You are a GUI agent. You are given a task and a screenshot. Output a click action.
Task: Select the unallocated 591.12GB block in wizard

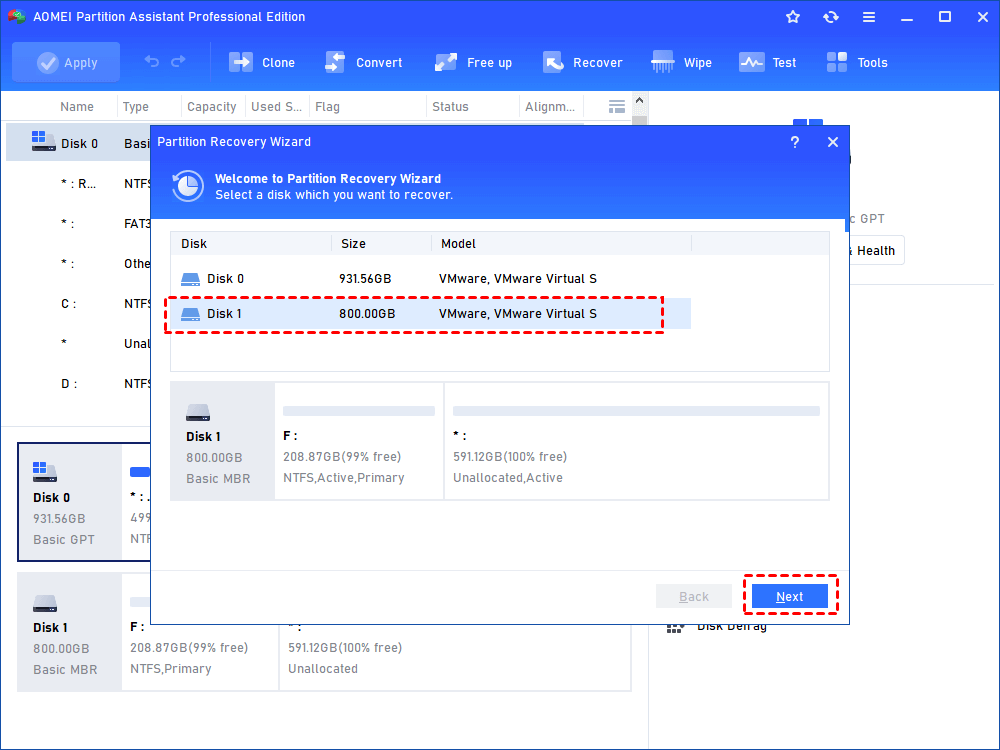click(636, 441)
